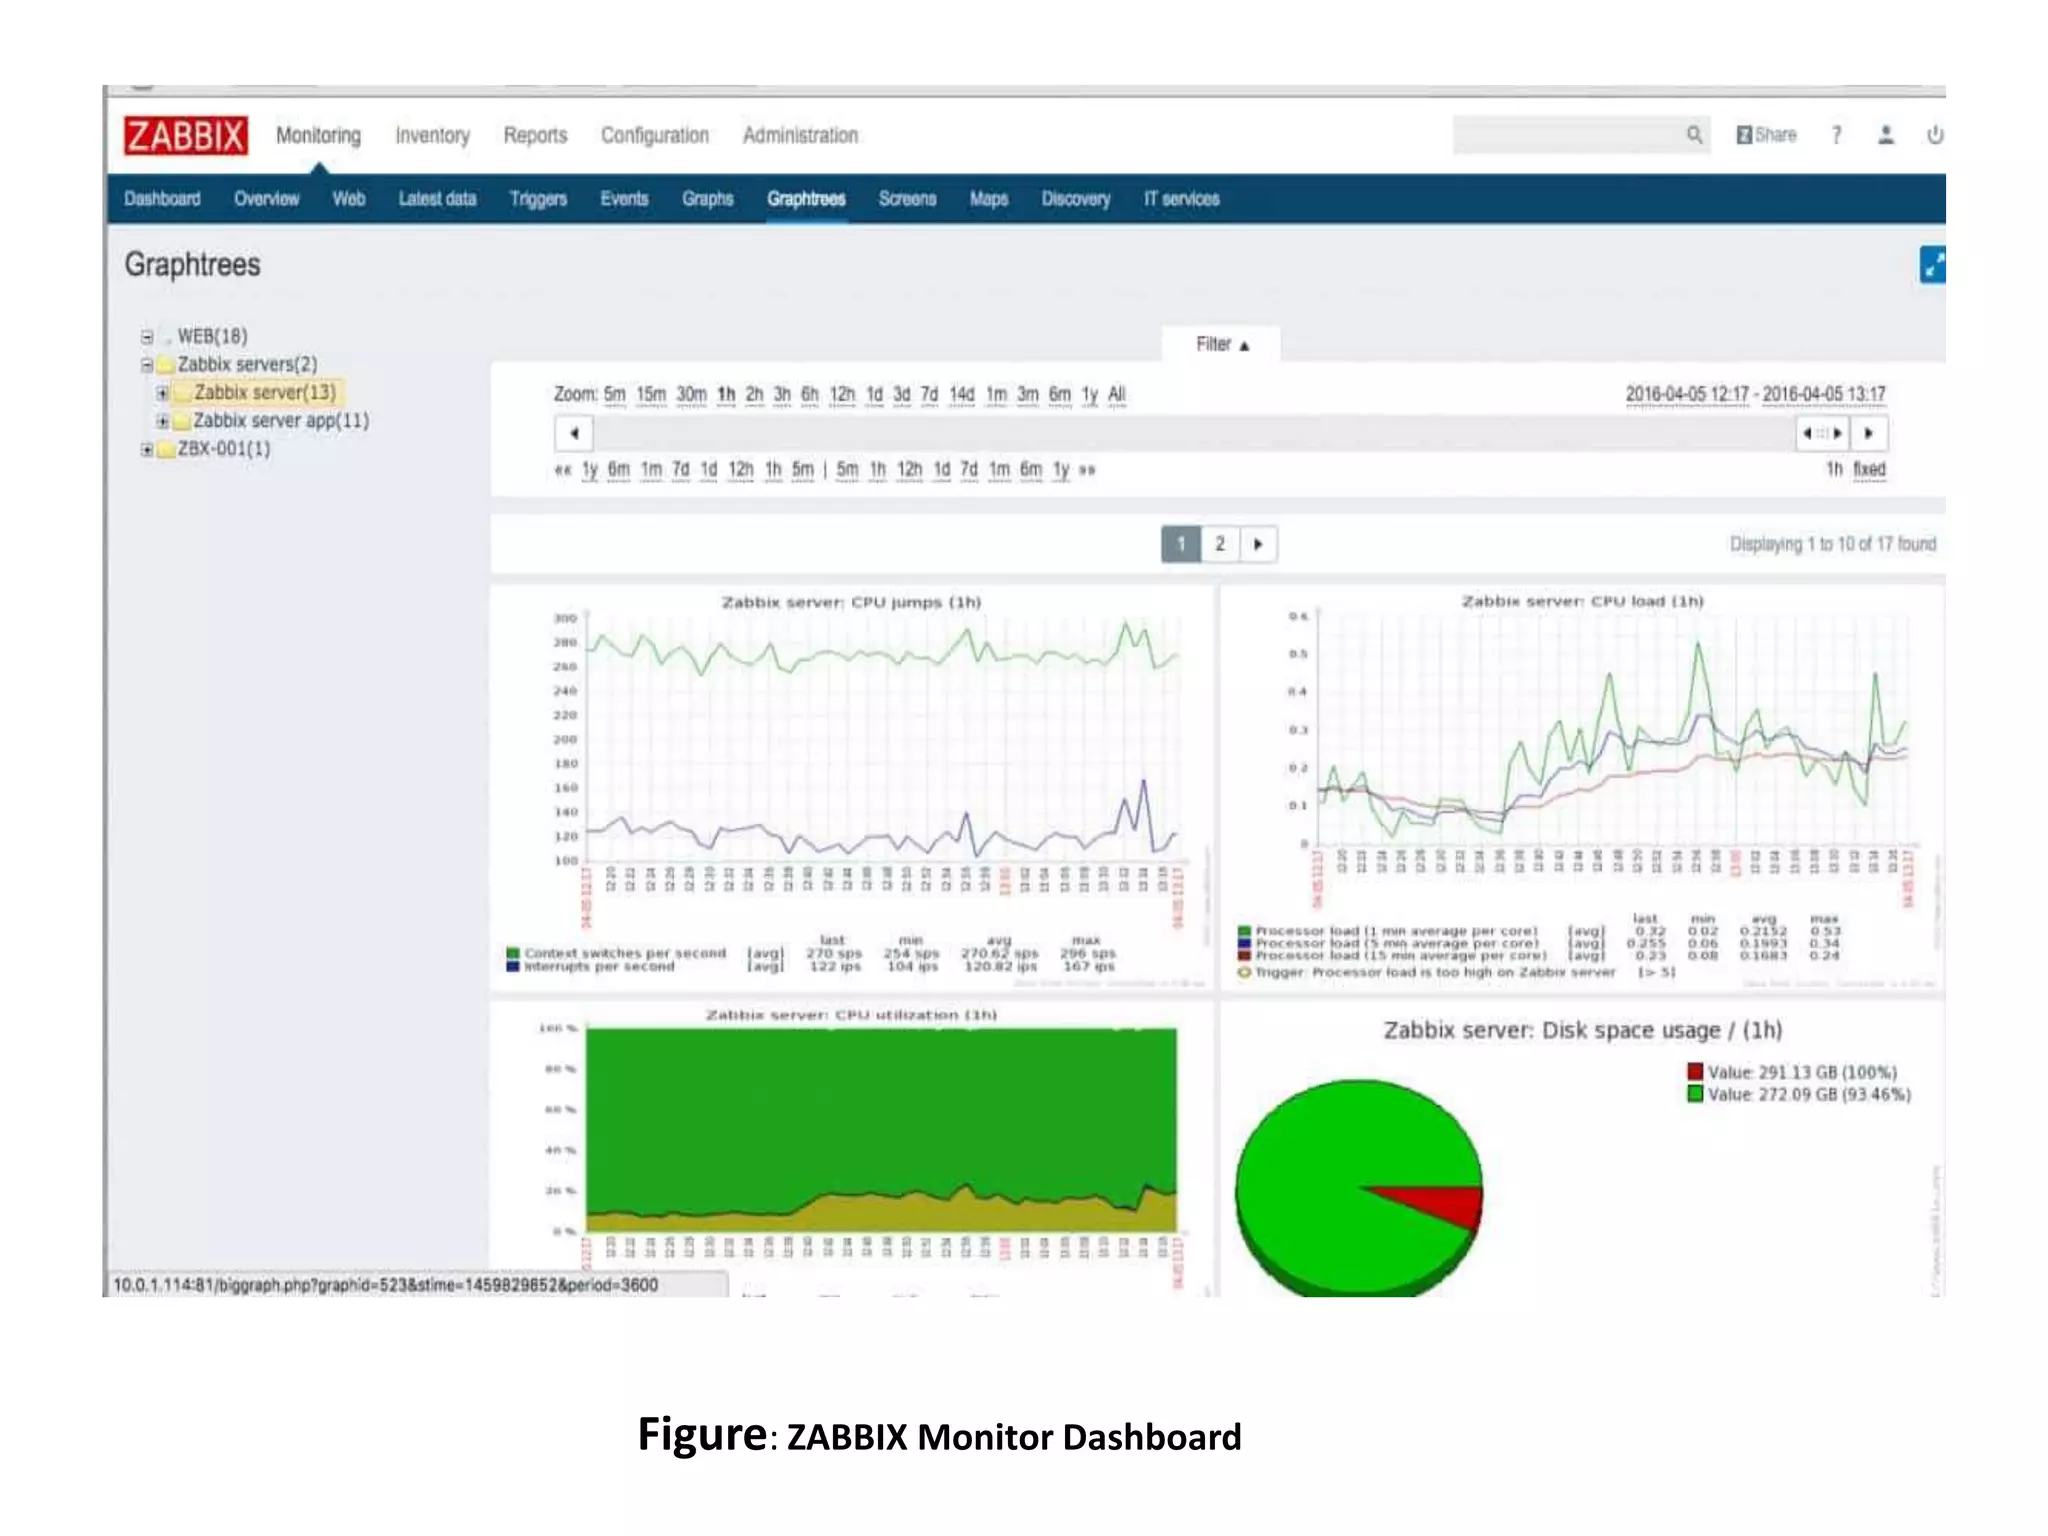
Task: Switch to the Discovery tab
Action: 1076,199
